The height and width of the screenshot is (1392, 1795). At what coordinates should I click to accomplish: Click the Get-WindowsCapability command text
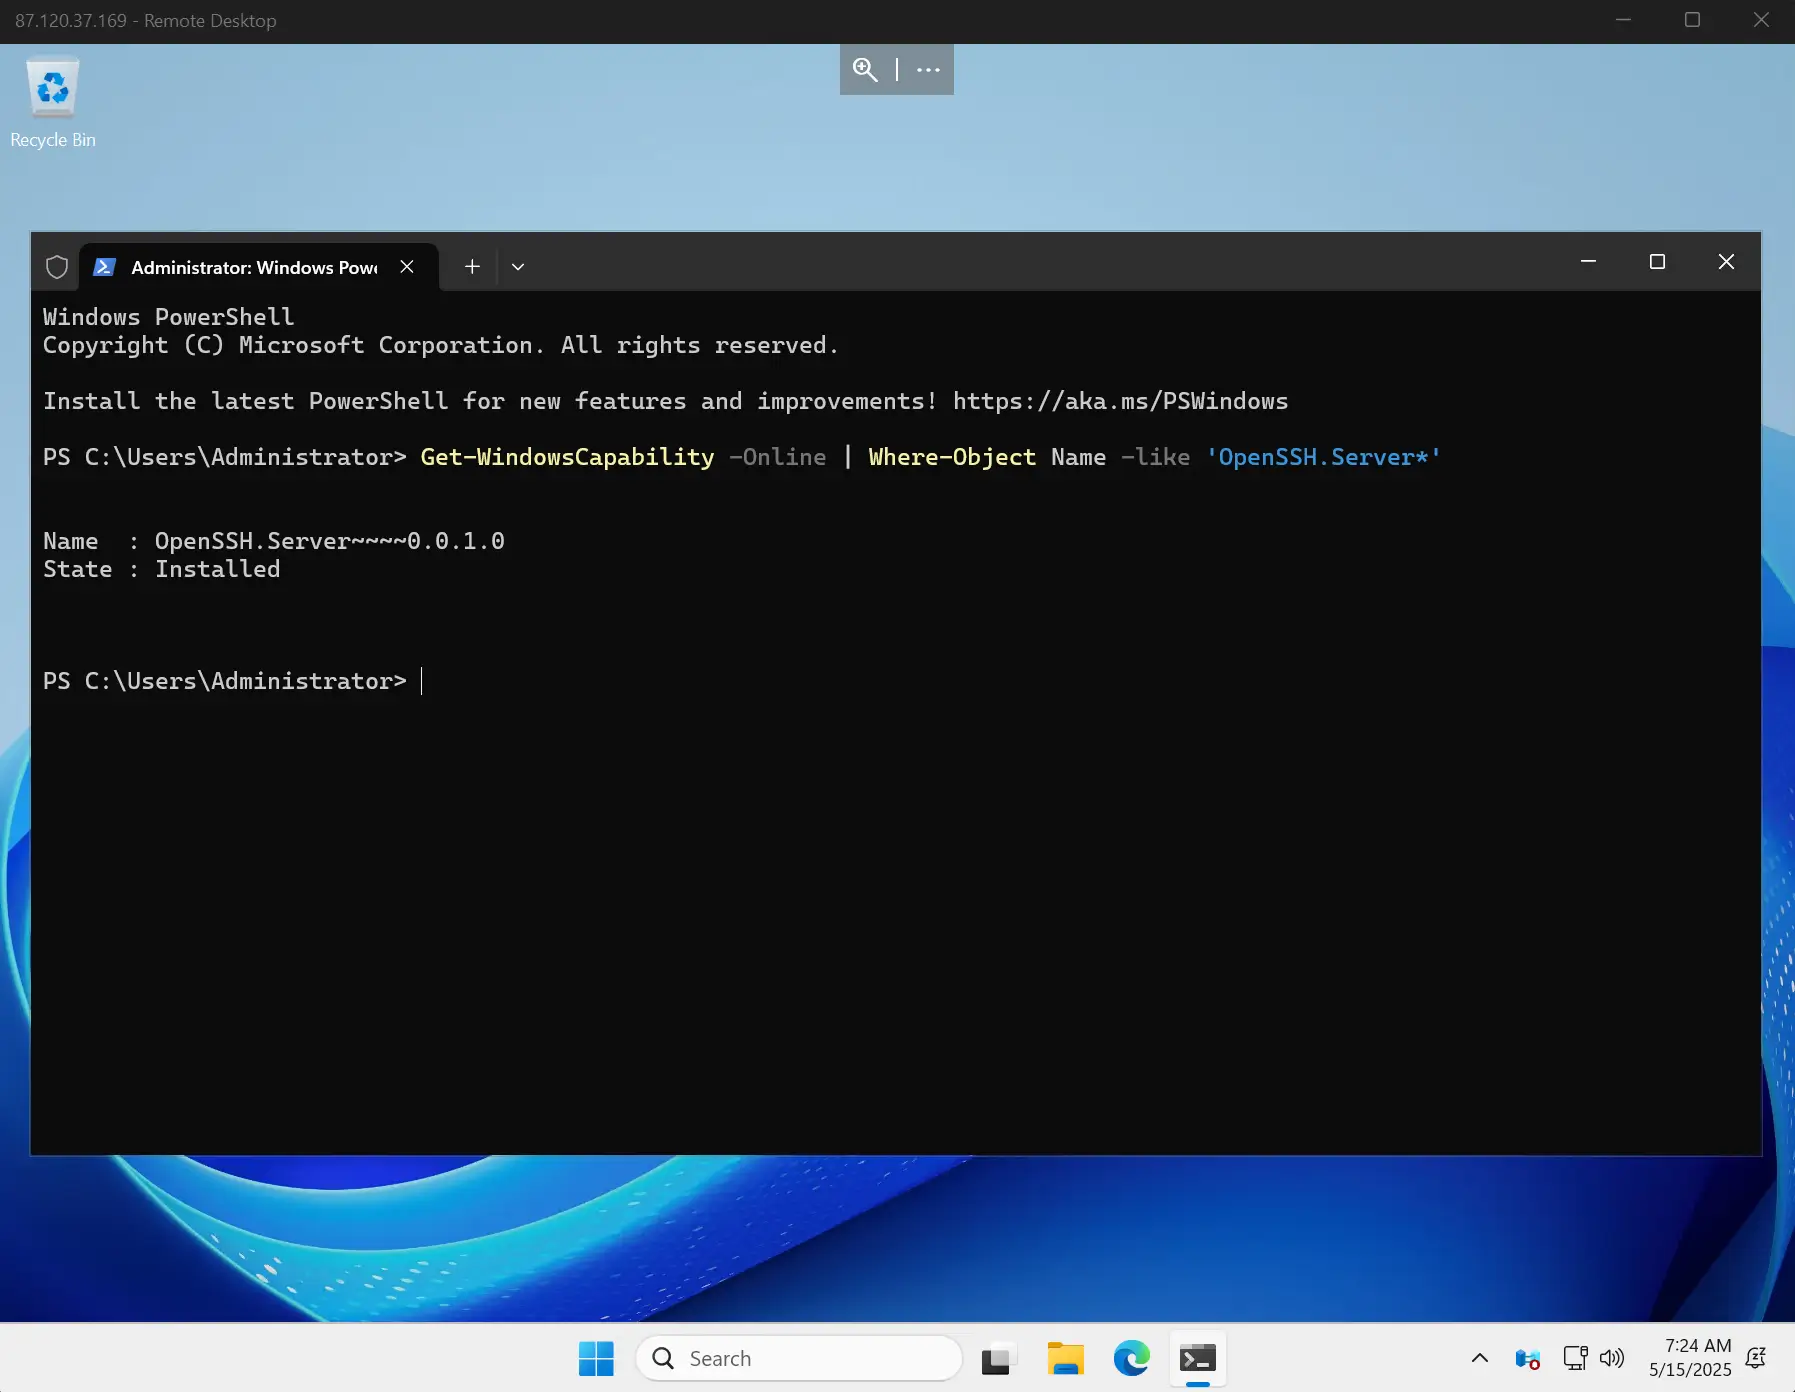567,457
